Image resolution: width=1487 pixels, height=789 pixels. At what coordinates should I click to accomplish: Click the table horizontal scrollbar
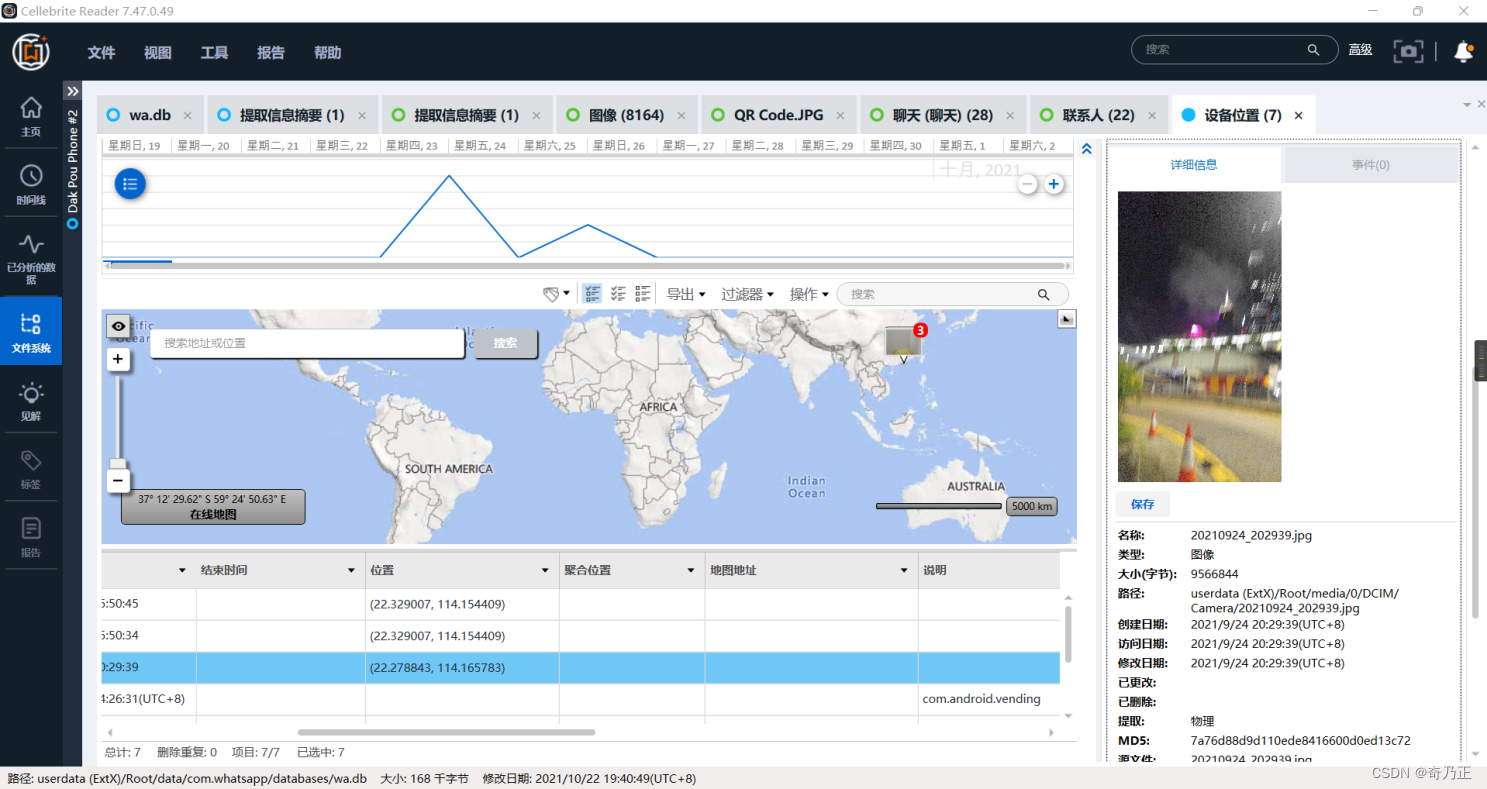click(446, 732)
